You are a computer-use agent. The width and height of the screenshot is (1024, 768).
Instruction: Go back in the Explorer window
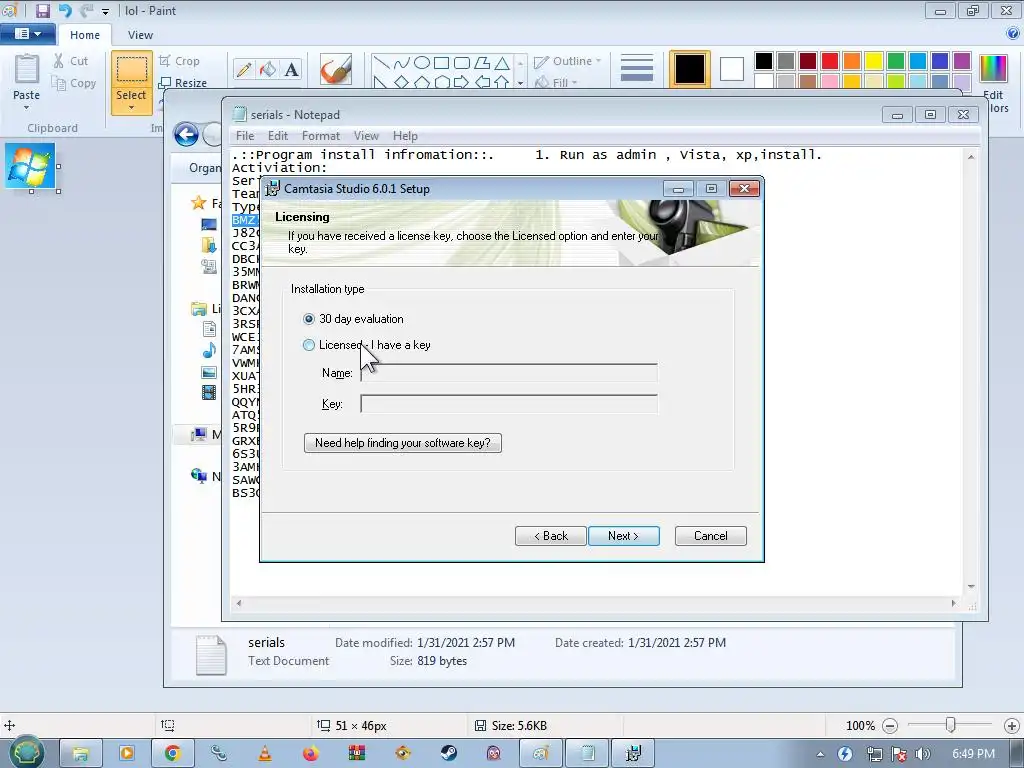click(186, 135)
